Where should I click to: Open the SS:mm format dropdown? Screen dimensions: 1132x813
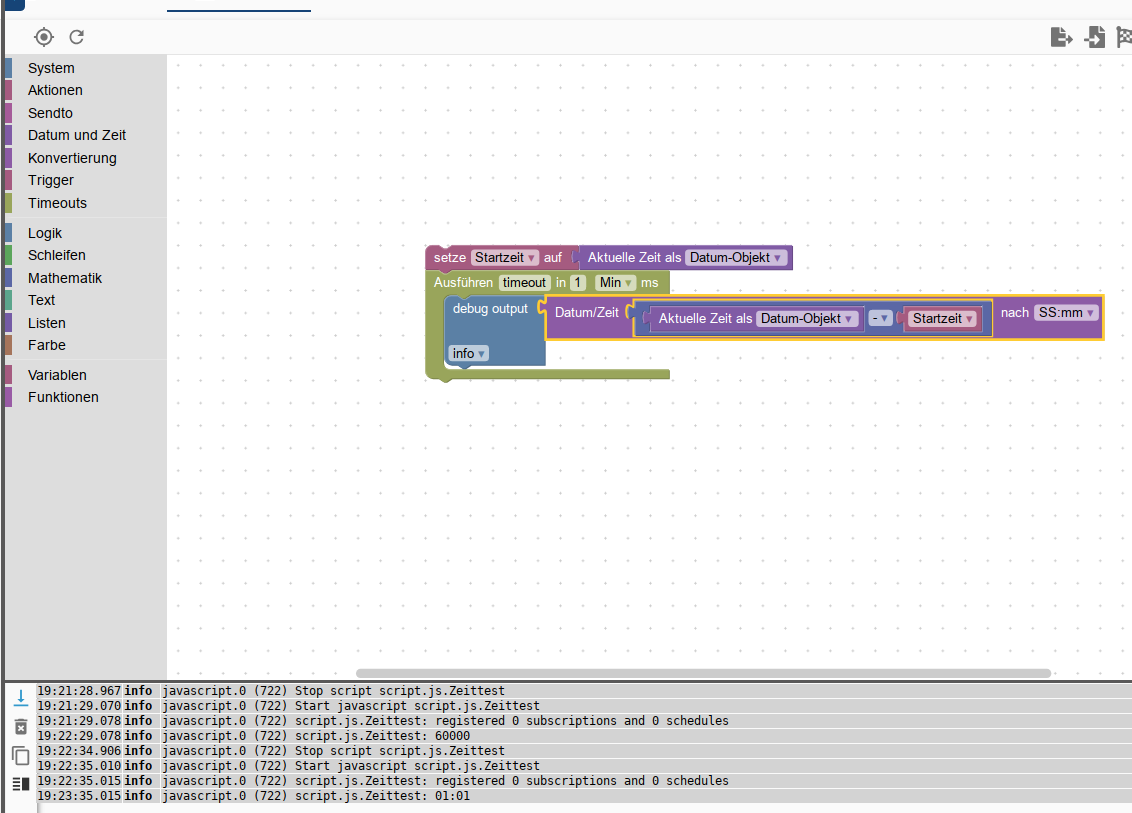(1067, 313)
